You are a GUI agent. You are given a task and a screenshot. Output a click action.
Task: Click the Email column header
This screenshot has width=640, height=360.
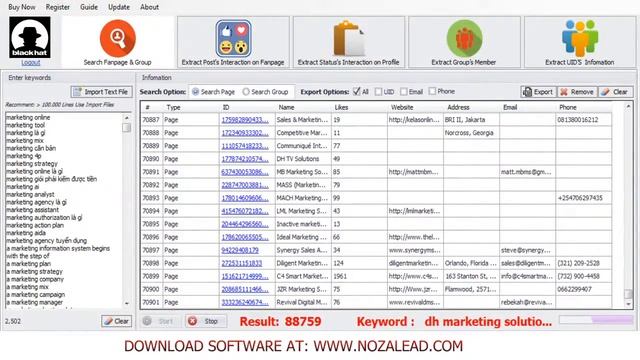coord(527,107)
